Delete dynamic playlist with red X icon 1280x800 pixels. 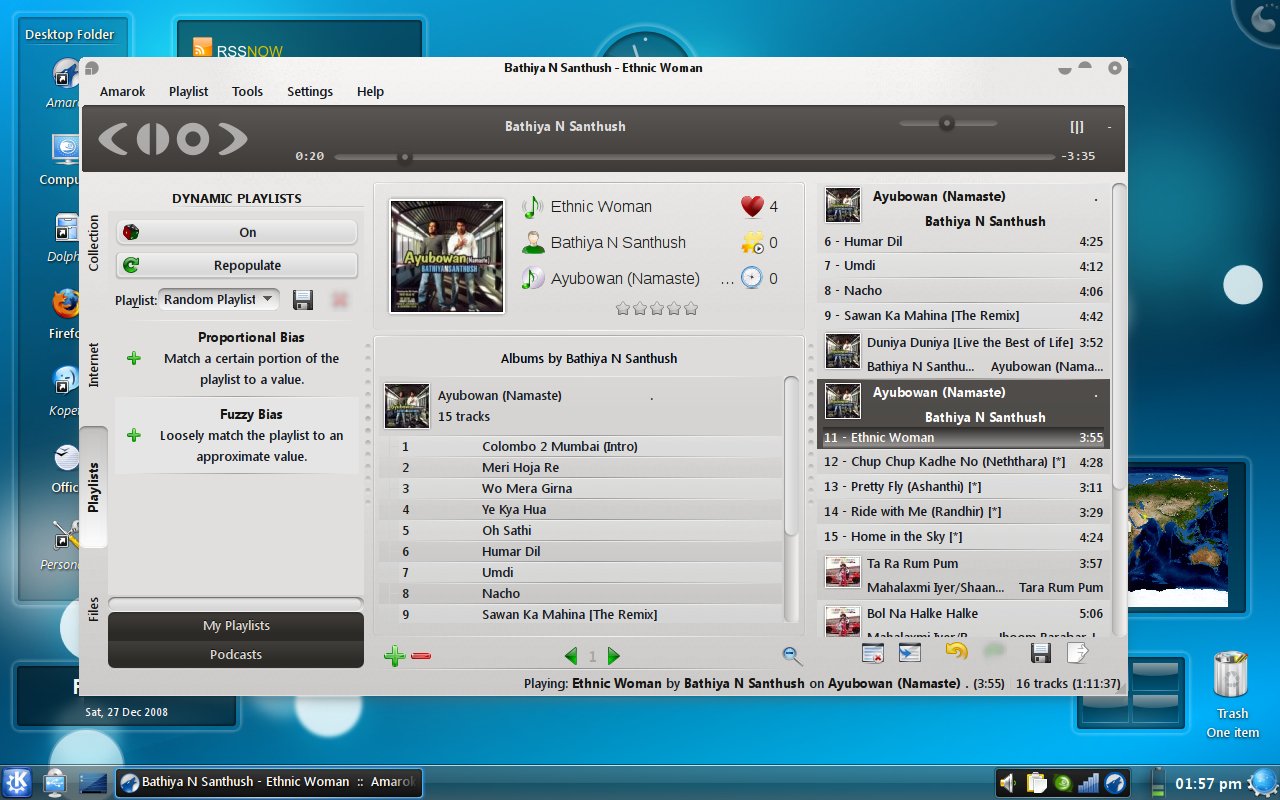click(x=340, y=299)
